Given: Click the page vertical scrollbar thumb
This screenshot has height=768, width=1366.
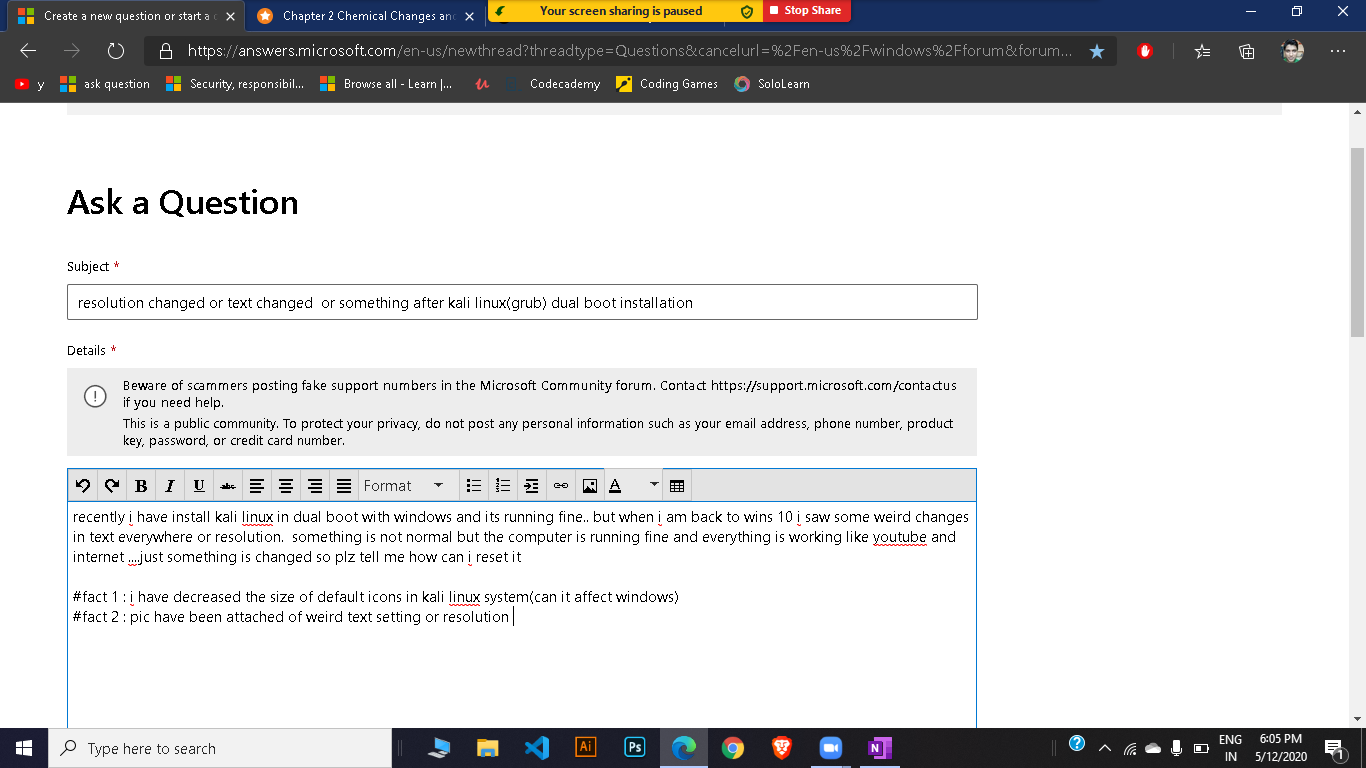Looking at the screenshot, I should pyautogui.click(x=1357, y=242).
